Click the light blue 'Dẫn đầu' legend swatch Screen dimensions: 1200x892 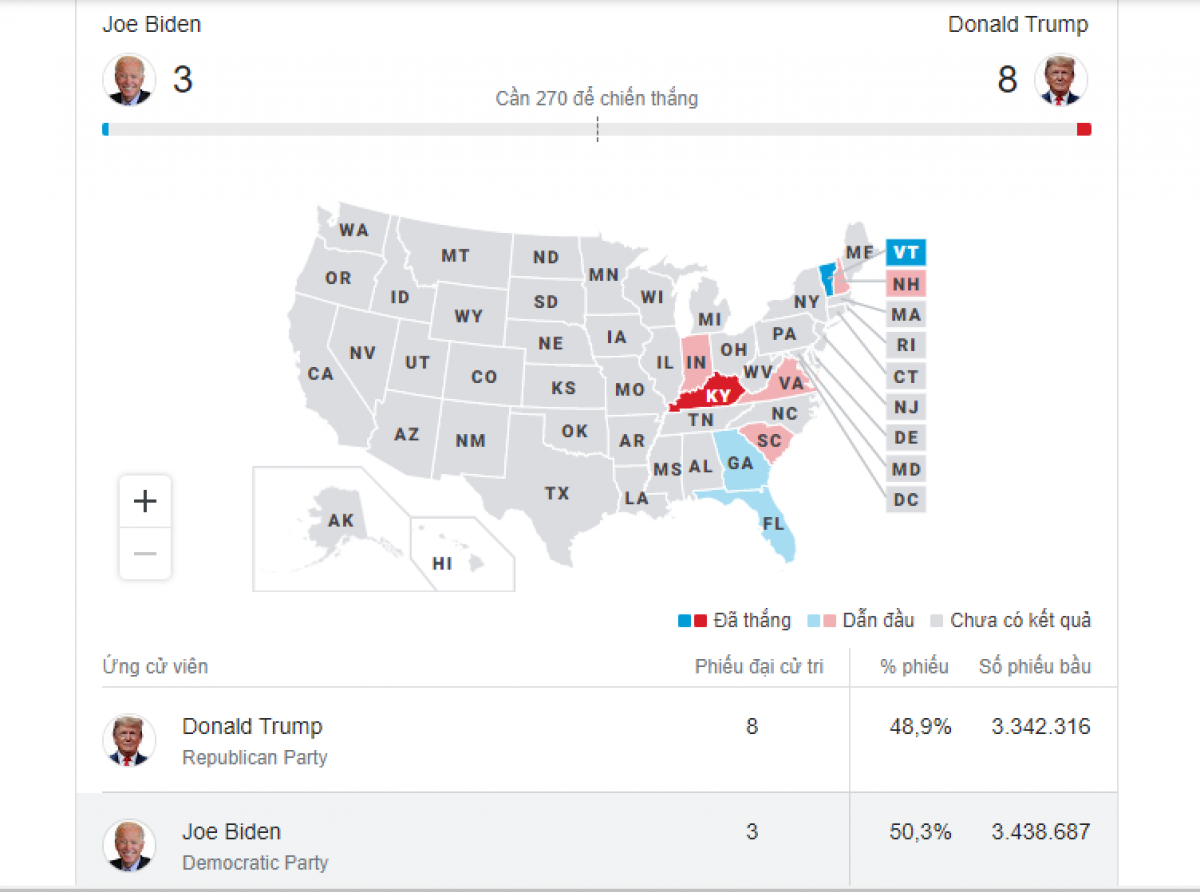click(814, 621)
